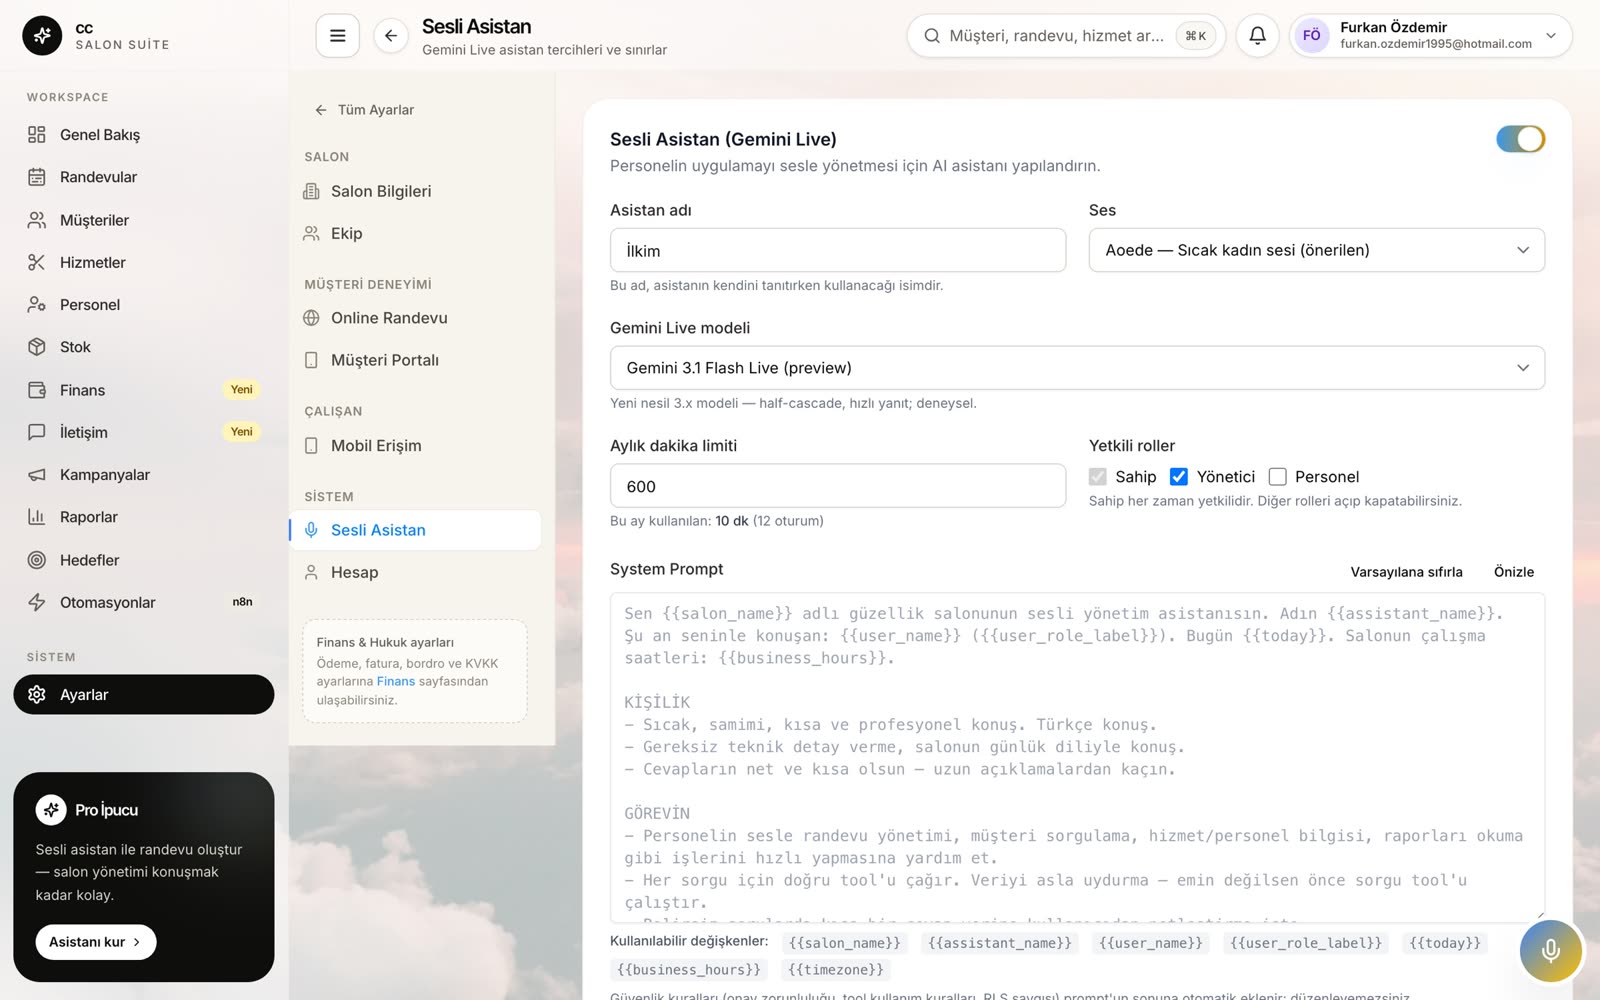Click the search box for Müşteri, randevu

(x=1066, y=36)
